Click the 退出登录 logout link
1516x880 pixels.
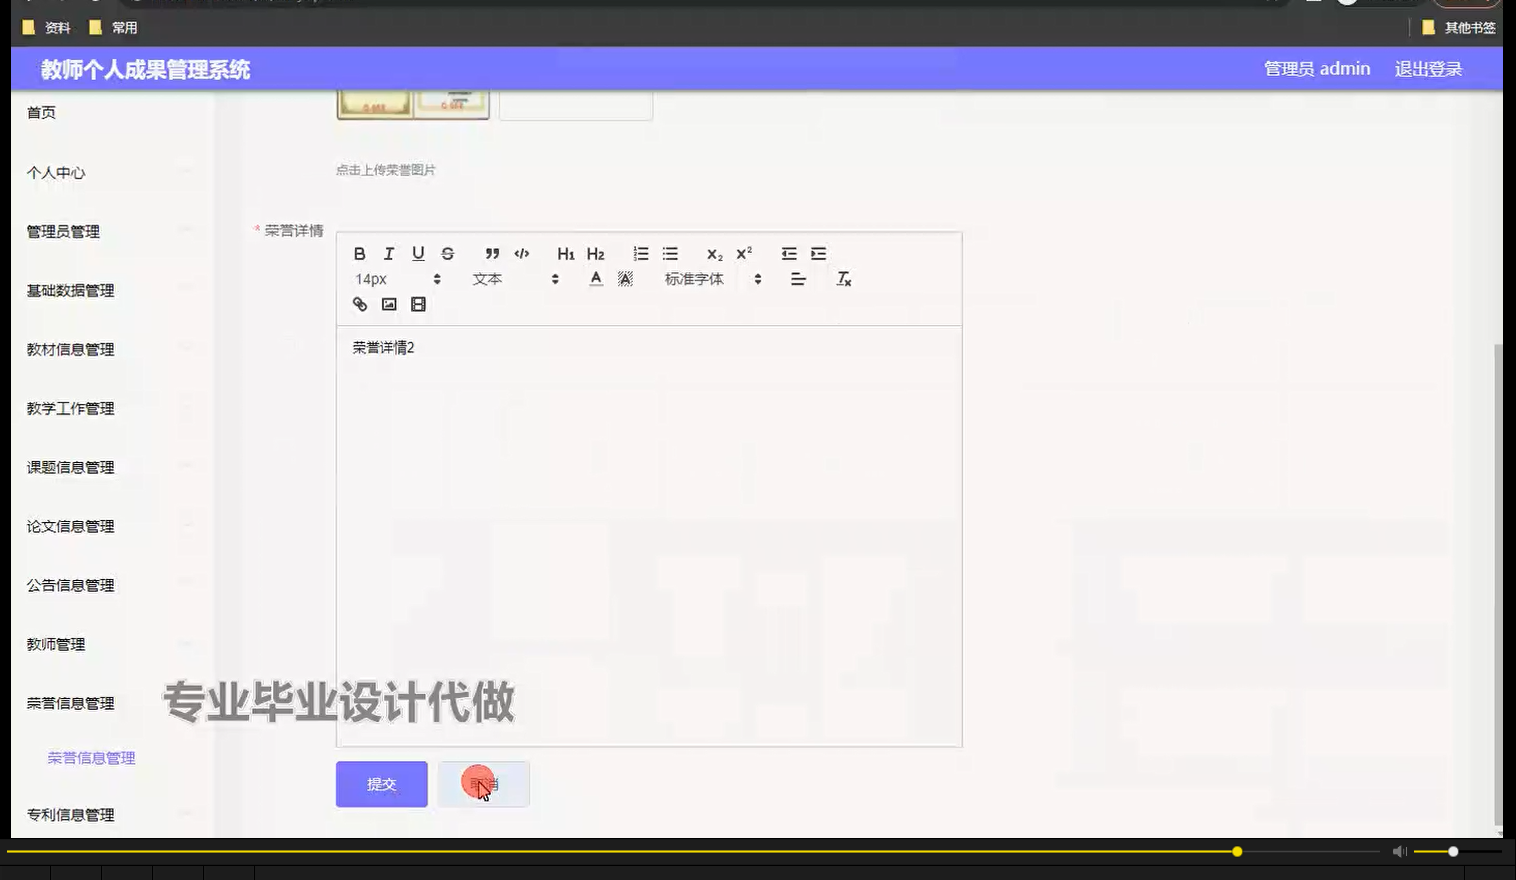coord(1427,68)
